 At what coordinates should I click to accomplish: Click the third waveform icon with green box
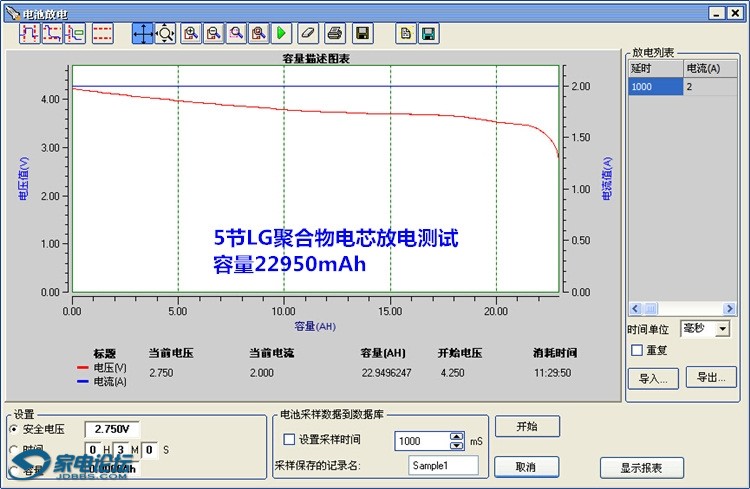(x=76, y=33)
